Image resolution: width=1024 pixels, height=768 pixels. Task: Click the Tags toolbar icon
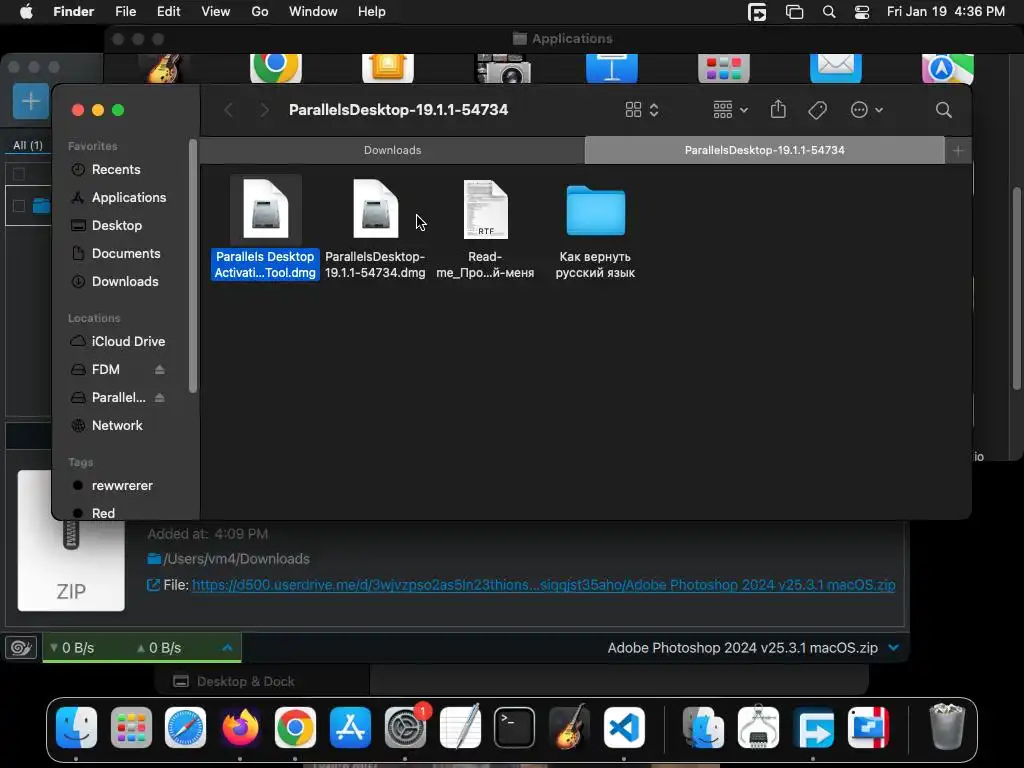[817, 110]
